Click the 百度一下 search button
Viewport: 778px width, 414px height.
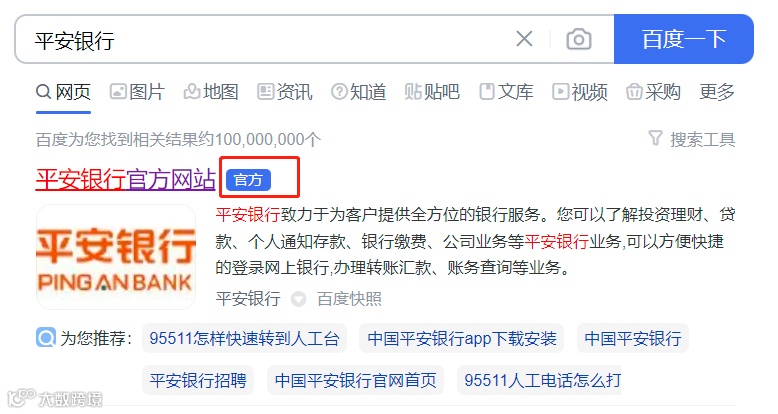point(683,39)
